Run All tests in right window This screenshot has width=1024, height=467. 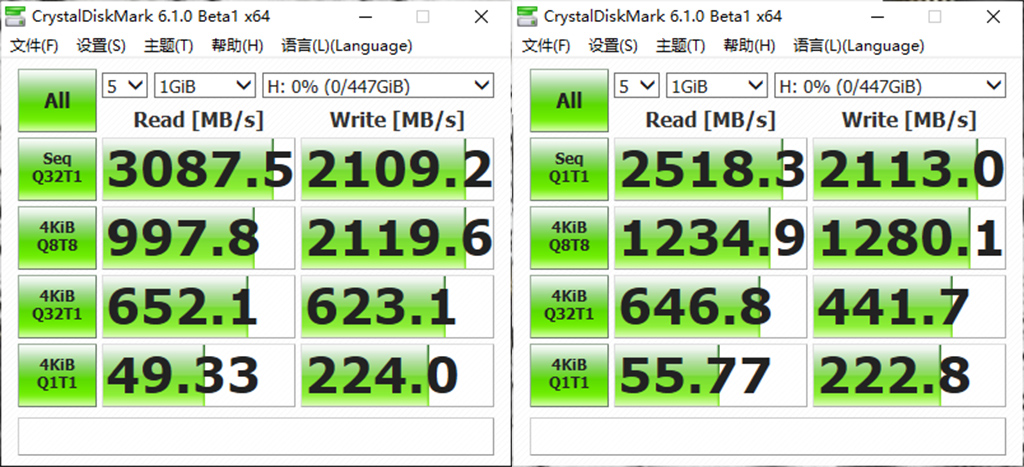pos(569,101)
